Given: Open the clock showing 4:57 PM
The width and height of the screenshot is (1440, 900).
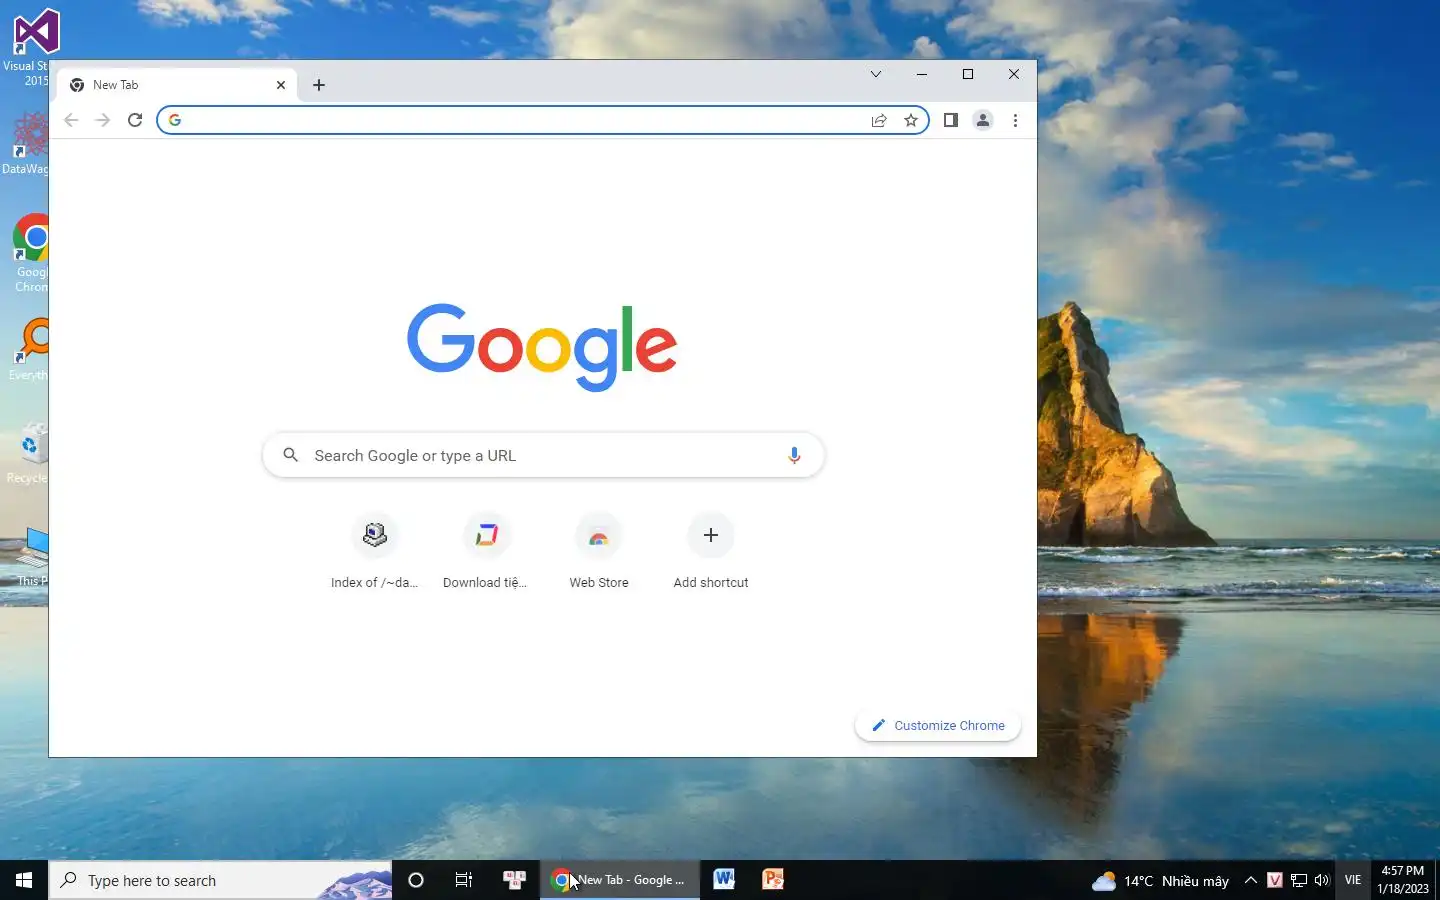Looking at the screenshot, I should pyautogui.click(x=1402, y=880).
